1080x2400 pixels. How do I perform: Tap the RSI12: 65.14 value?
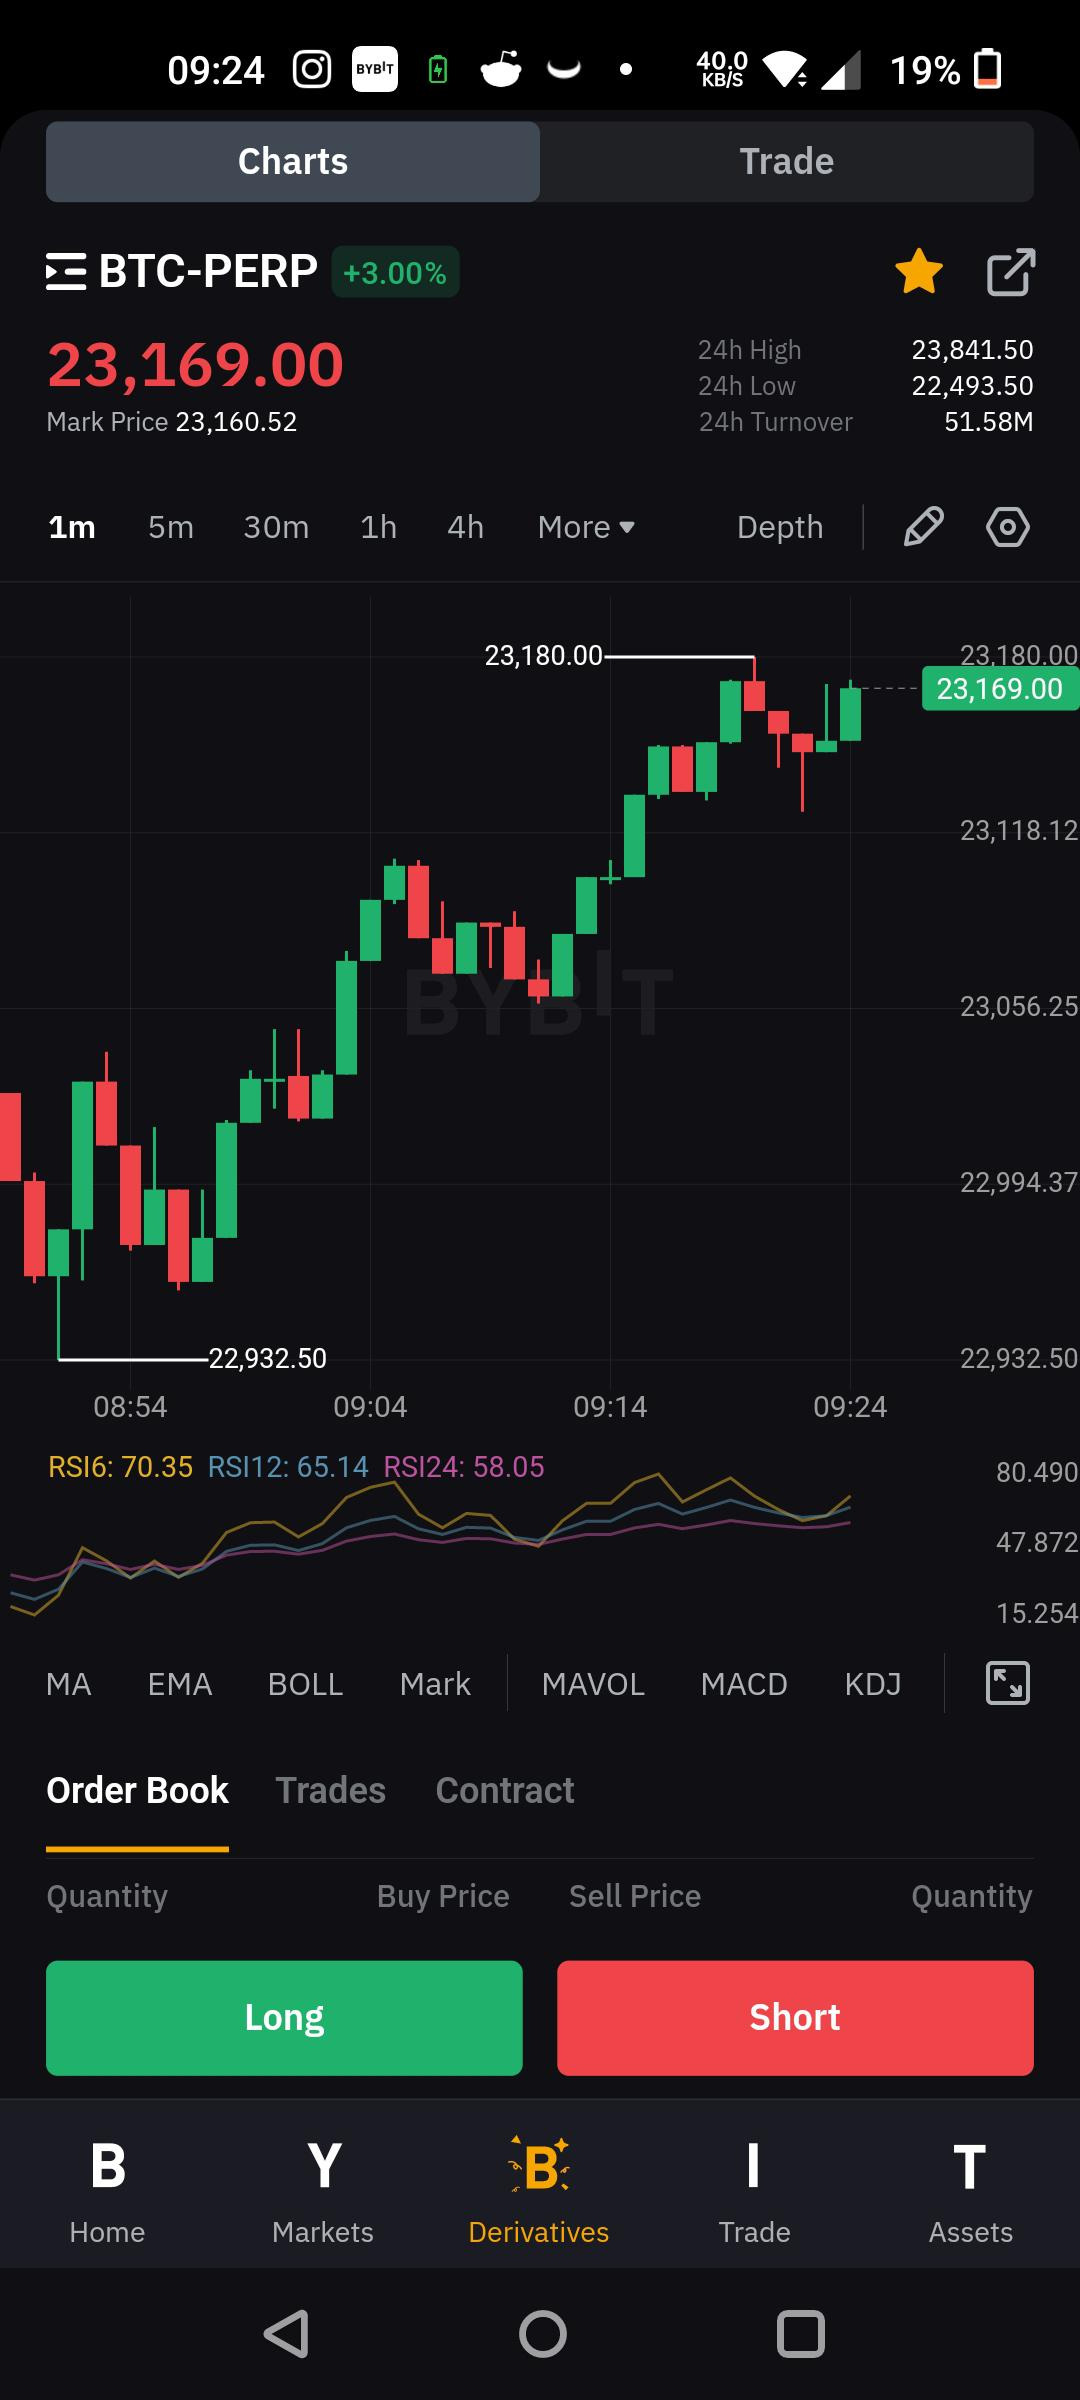pyautogui.click(x=288, y=1467)
